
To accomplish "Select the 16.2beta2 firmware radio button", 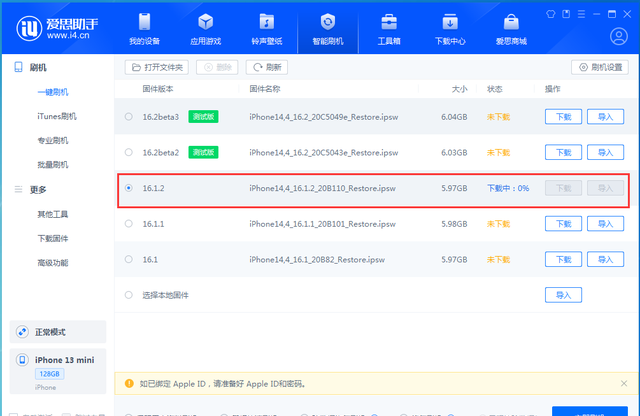I will (129, 152).
